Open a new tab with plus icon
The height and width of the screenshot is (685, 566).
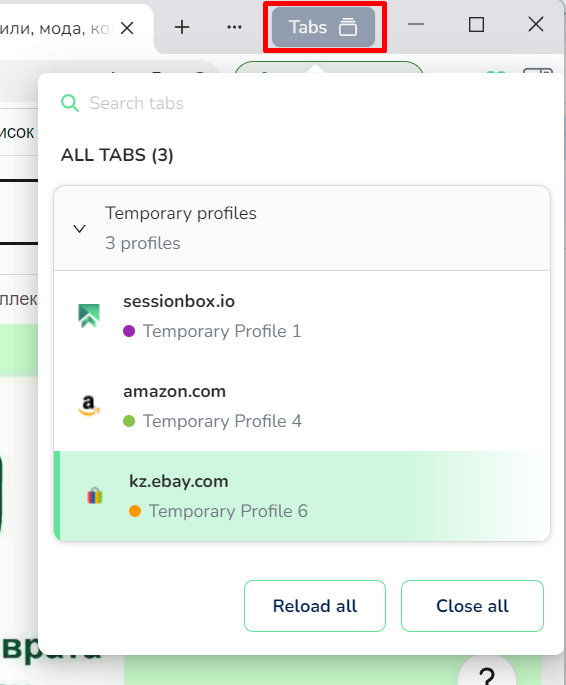[x=182, y=28]
